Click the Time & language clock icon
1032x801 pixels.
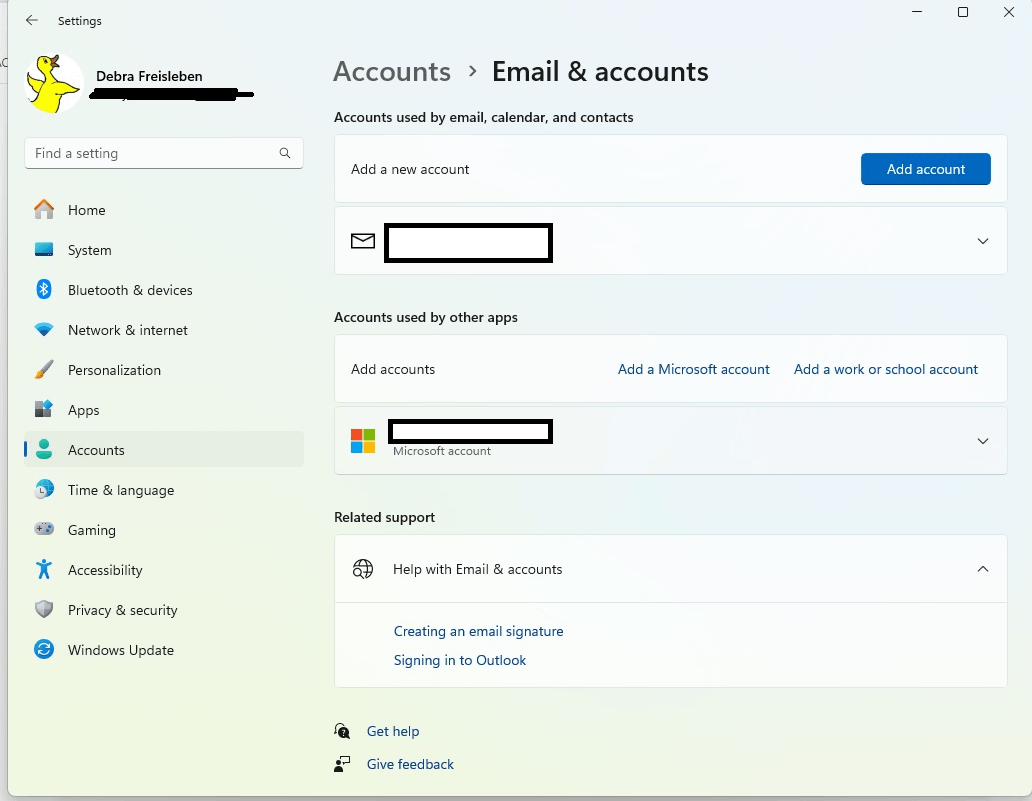pyautogui.click(x=44, y=490)
